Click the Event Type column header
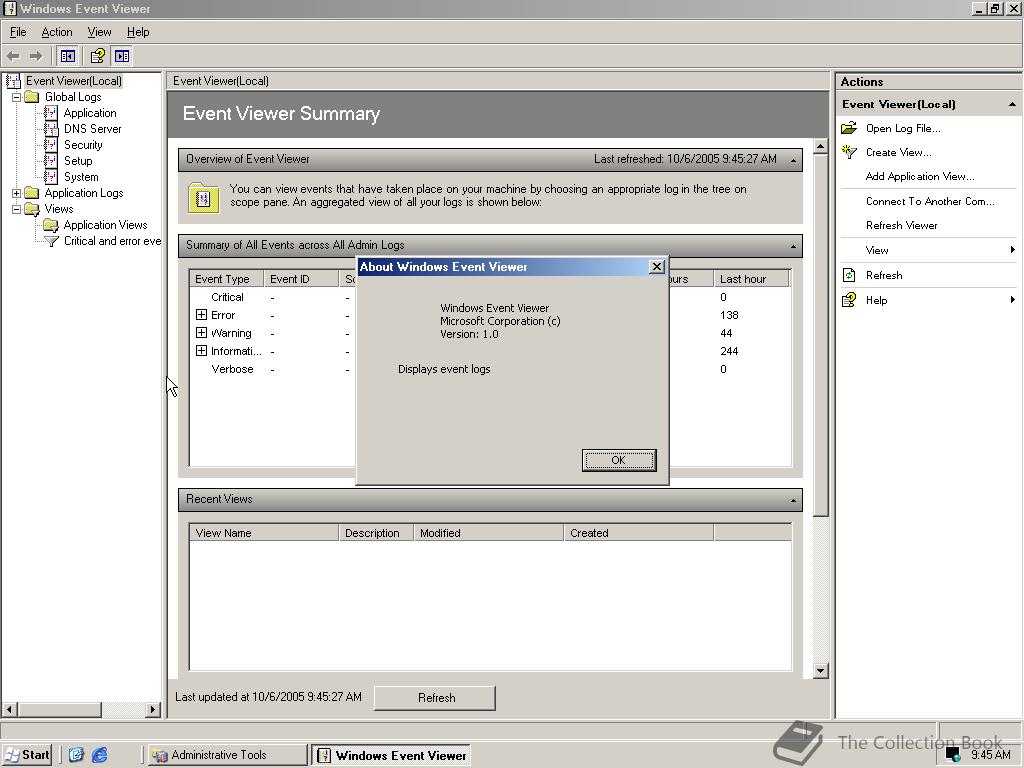The height and width of the screenshot is (768, 1024). coord(226,279)
